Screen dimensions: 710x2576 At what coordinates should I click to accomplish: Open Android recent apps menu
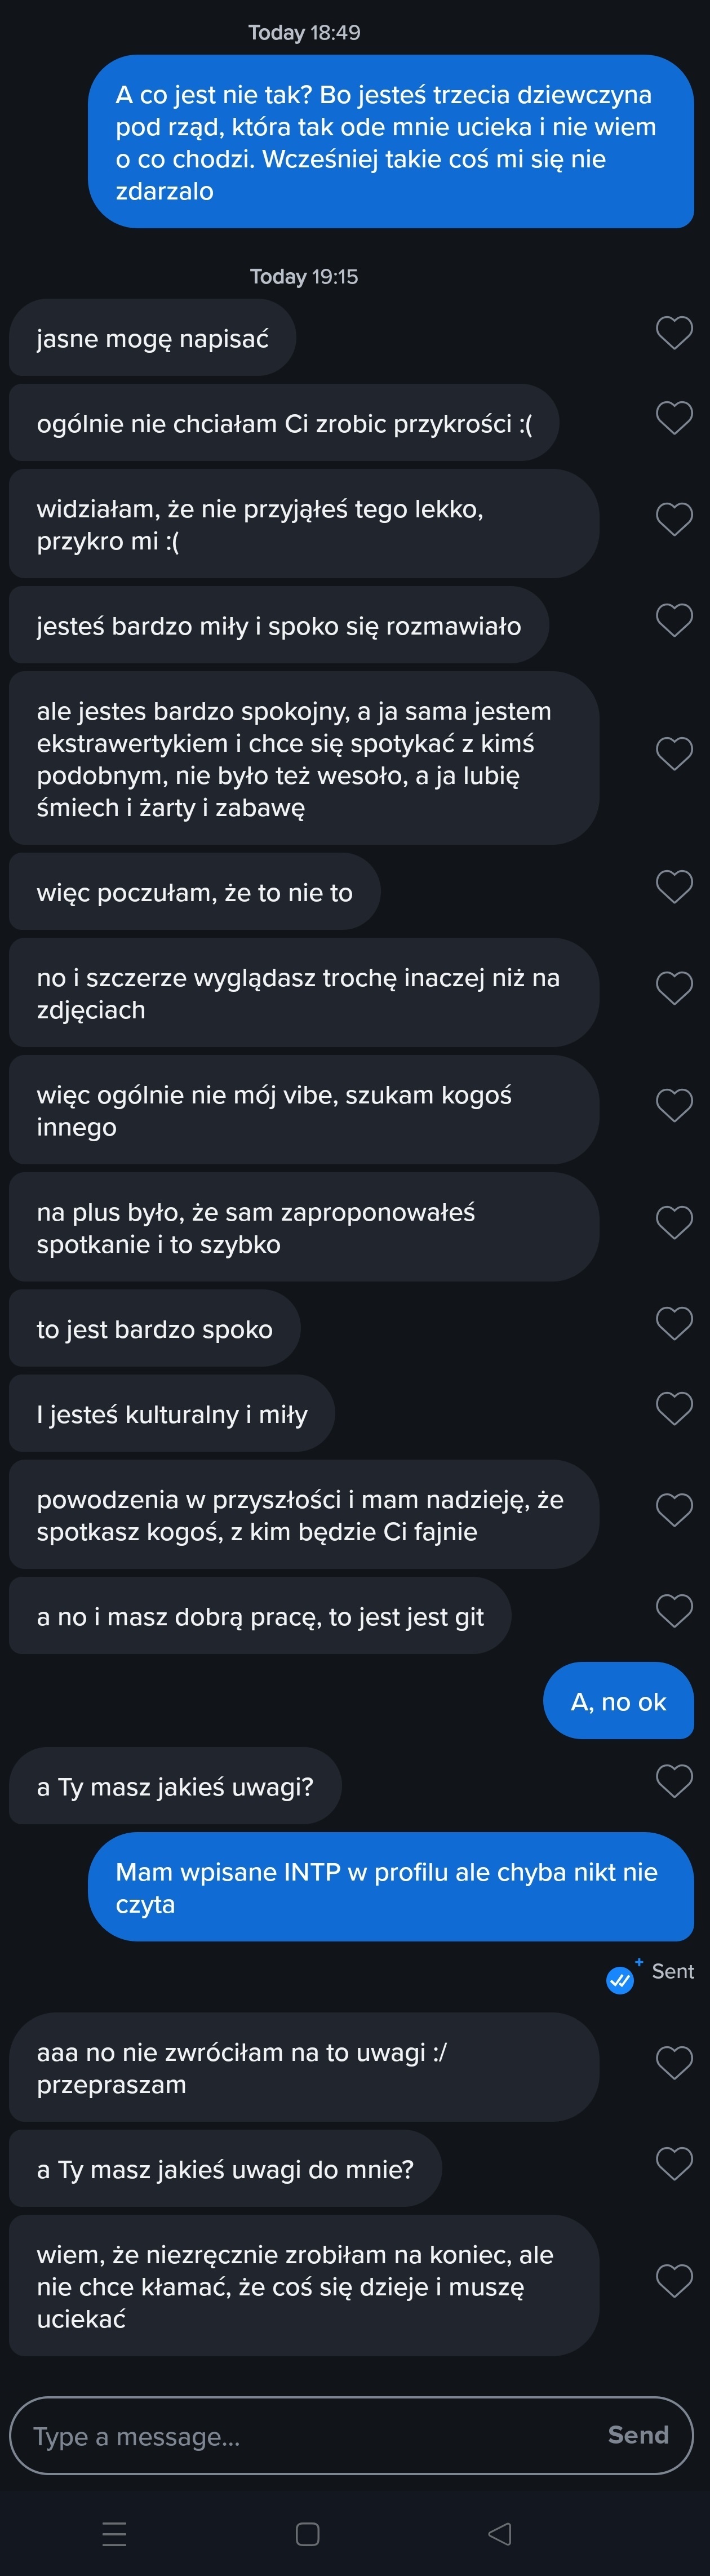point(115,2533)
